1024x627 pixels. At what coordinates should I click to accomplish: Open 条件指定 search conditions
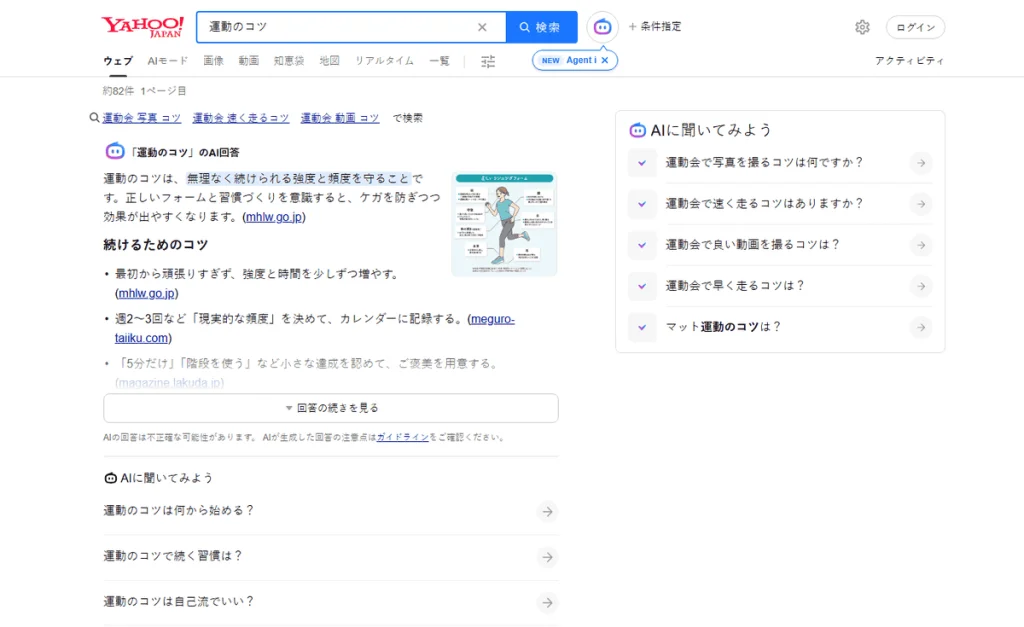(x=655, y=27)
